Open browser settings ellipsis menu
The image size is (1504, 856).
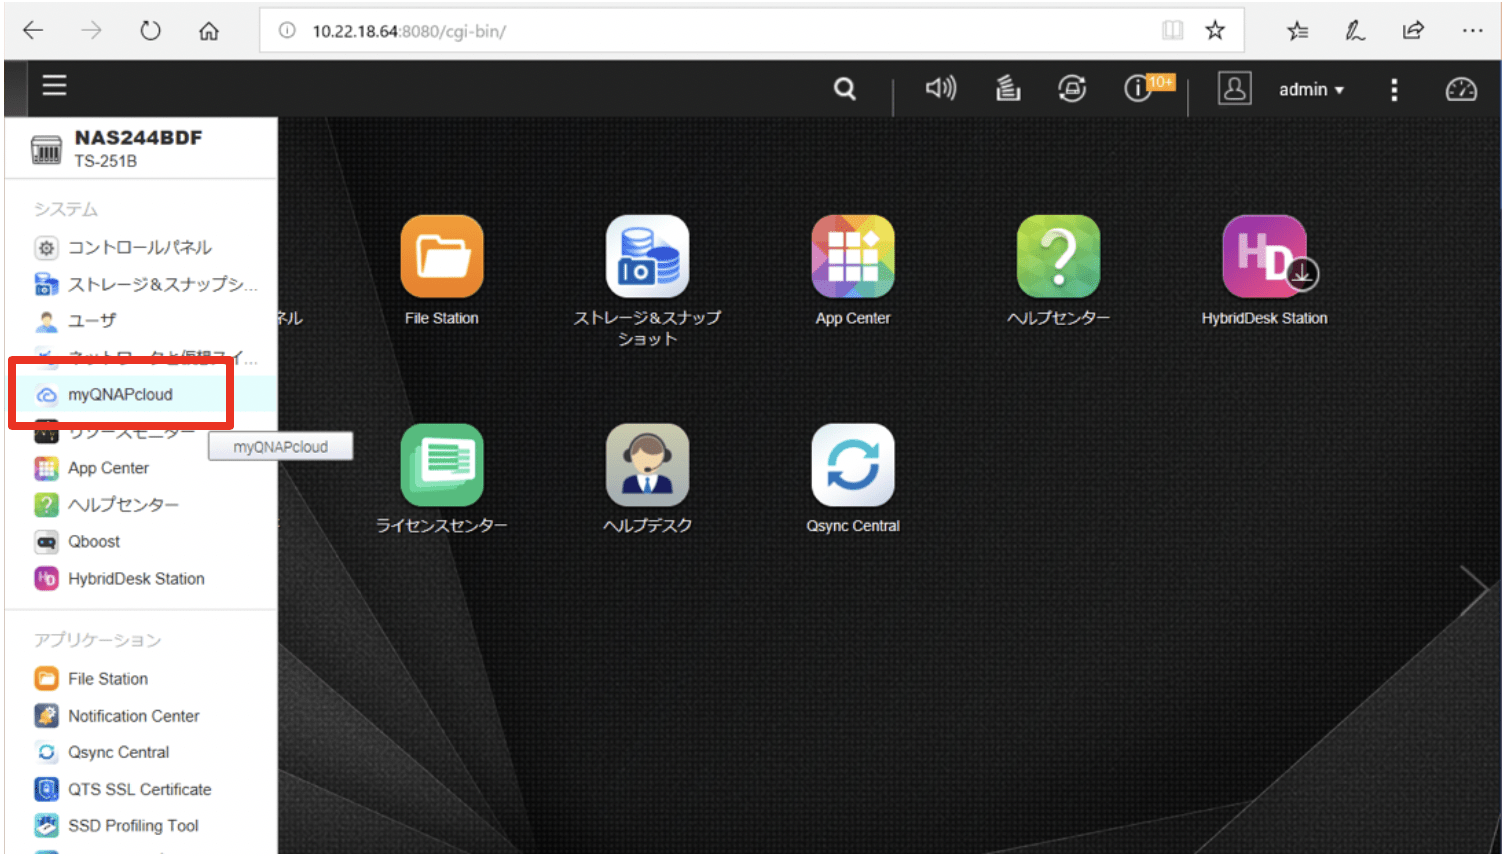(1472, 31)
